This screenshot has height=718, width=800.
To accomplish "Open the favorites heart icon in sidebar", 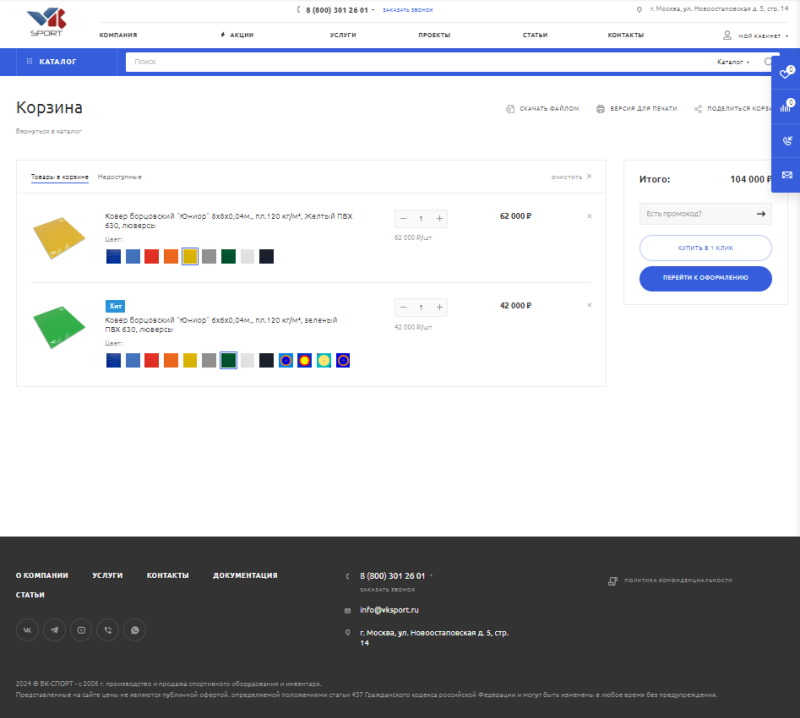I will point(786,74).
